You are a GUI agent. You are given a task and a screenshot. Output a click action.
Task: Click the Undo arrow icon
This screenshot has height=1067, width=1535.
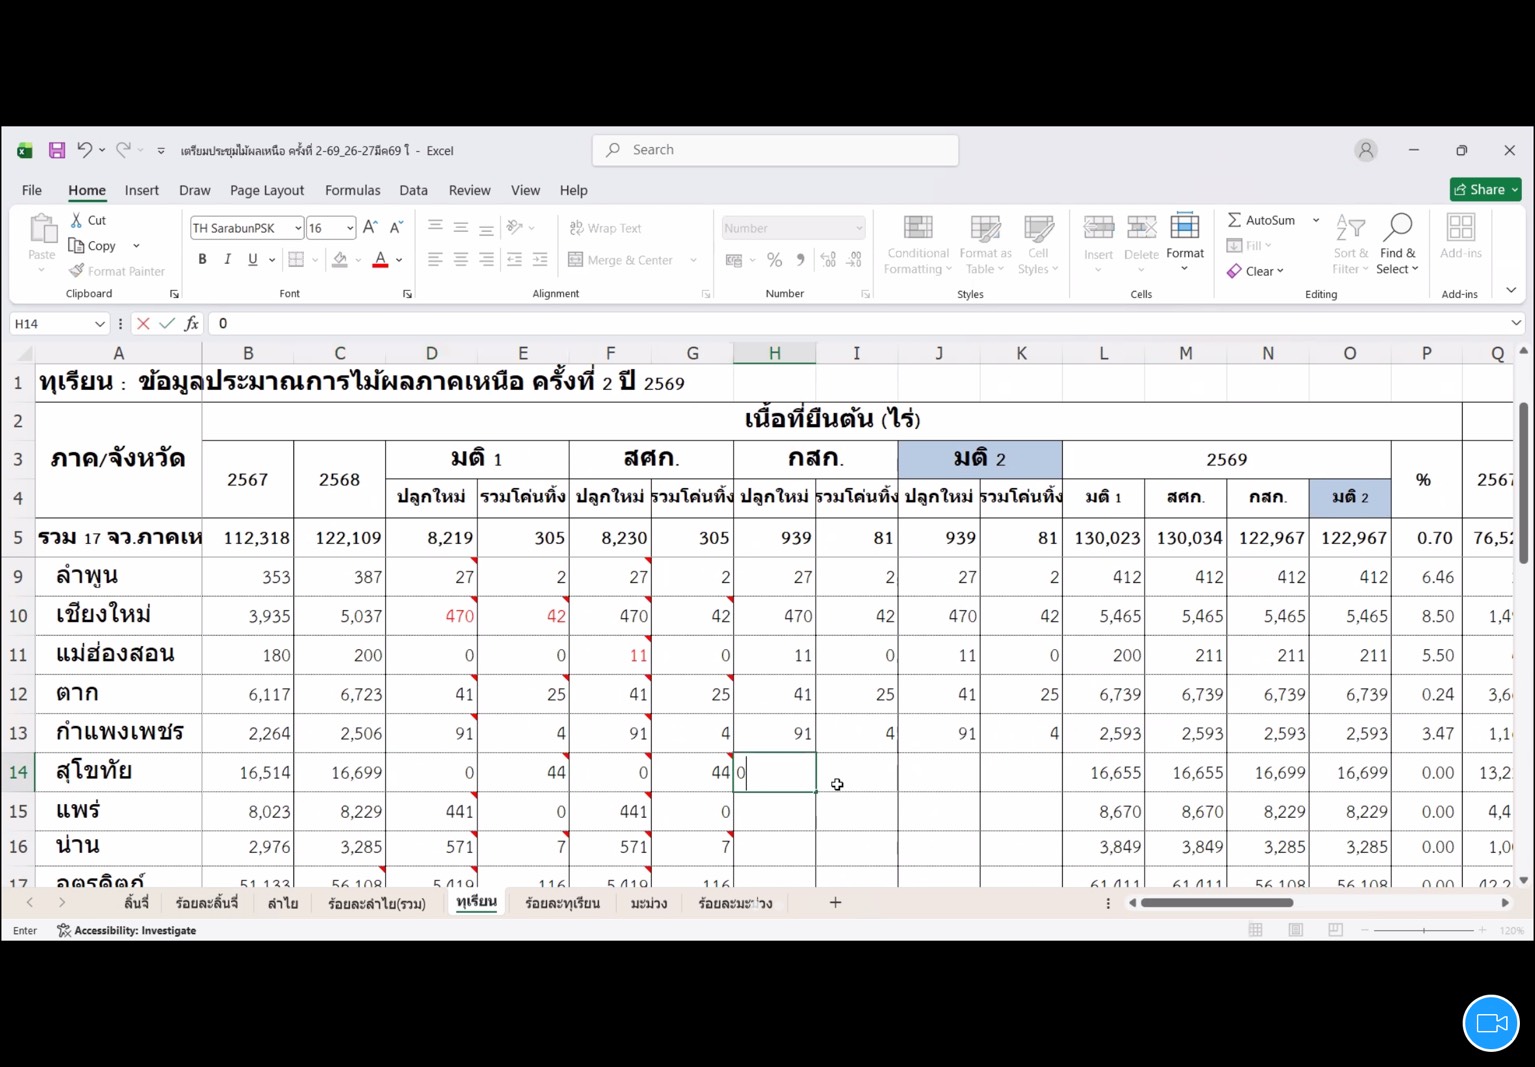[84, 150]
